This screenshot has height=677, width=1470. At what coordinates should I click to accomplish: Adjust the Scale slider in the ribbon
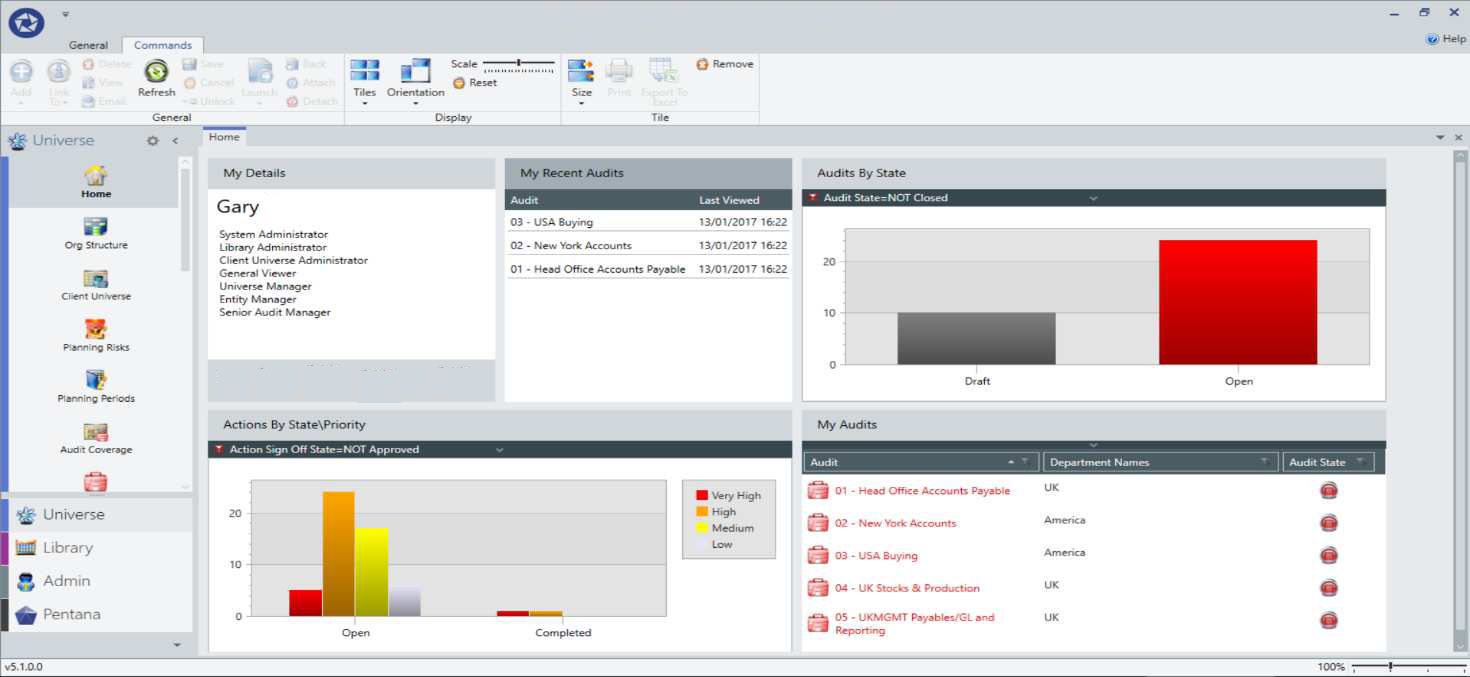click(x=520, y=63)
